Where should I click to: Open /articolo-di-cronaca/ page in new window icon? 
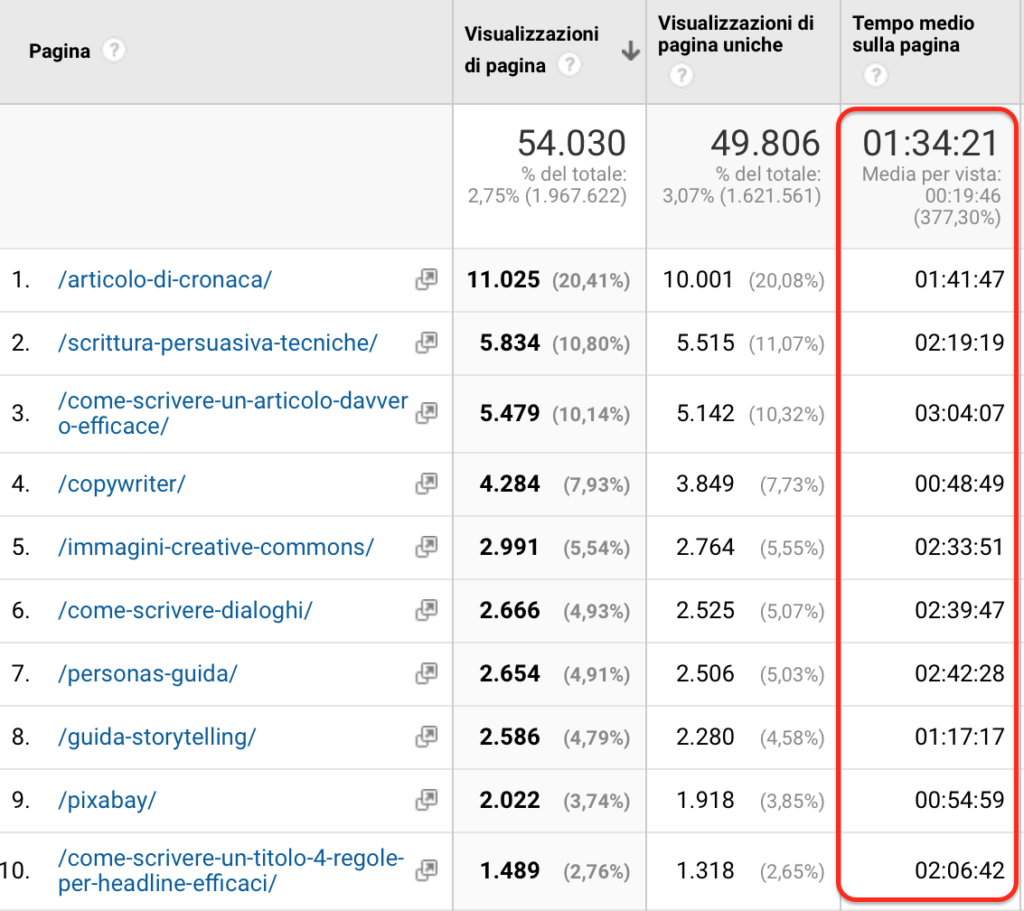[x=426, y=280]
